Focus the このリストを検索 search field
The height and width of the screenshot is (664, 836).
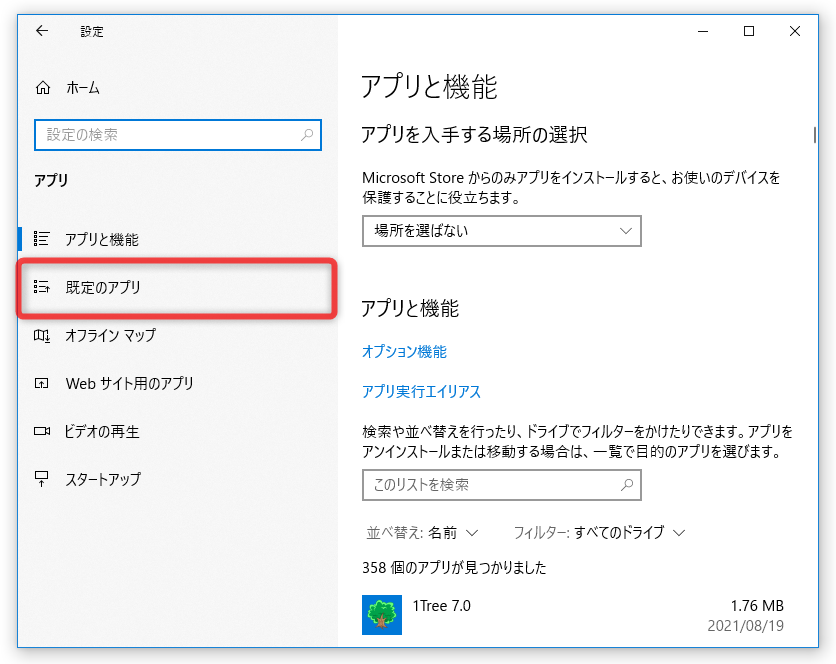pos(502,485)
